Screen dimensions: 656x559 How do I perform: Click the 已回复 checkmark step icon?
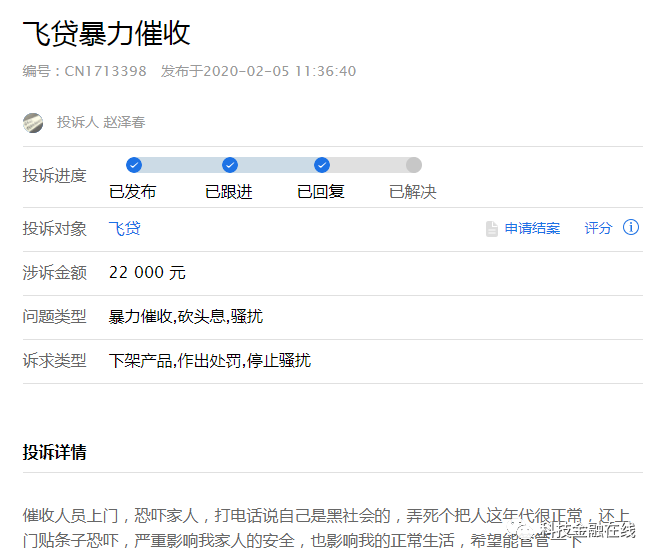[x=322, y=165]
